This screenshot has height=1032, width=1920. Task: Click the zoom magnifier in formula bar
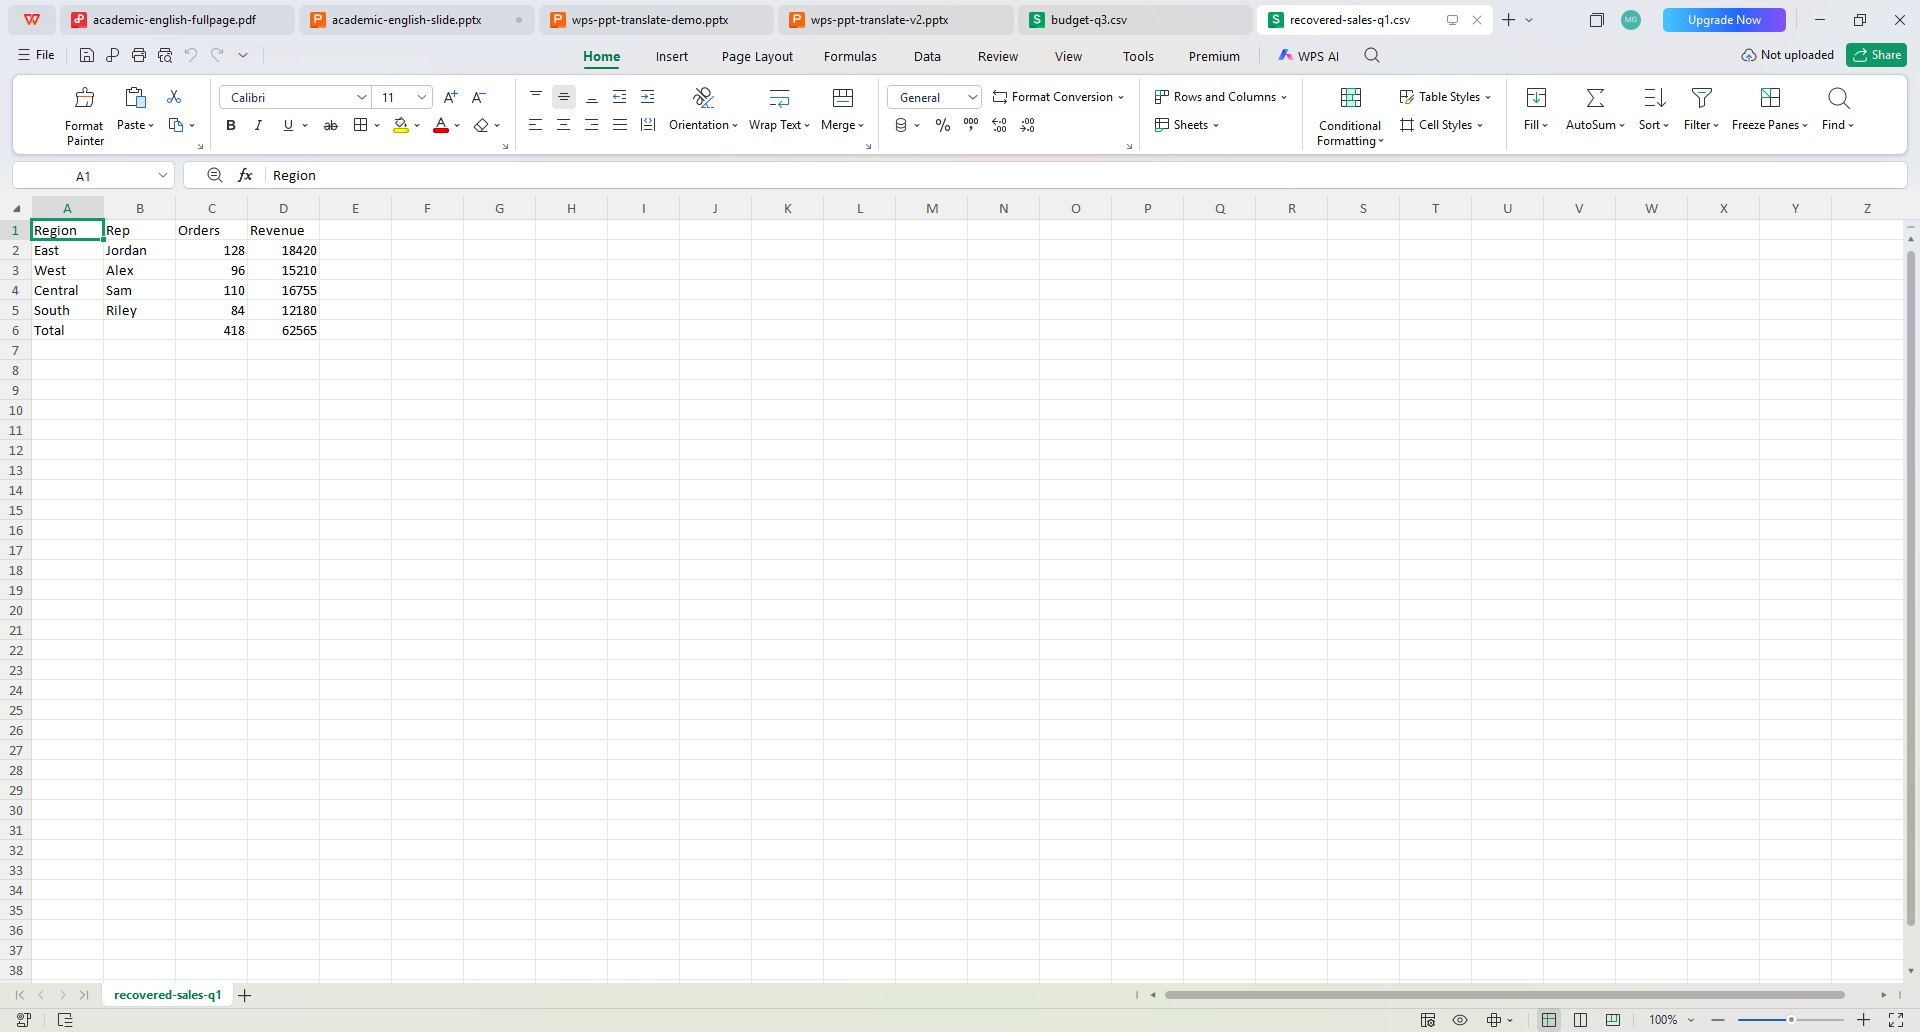(214, 175)
